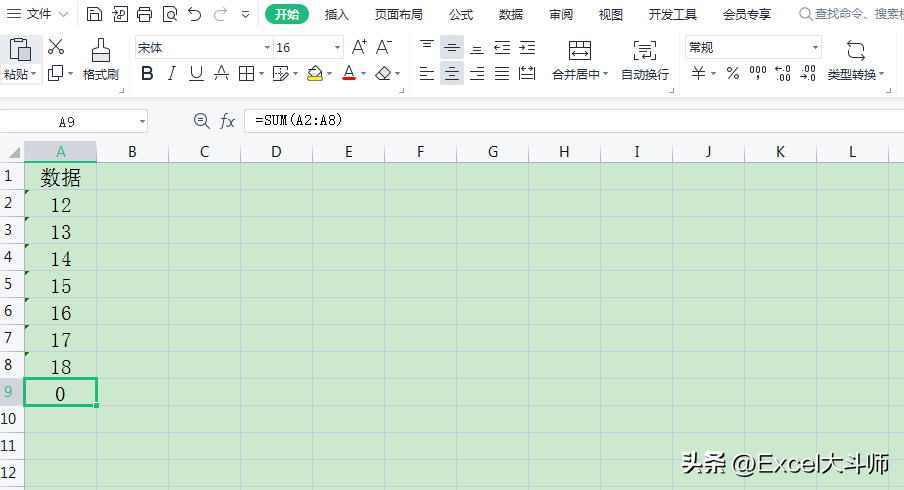Switch to the 插入 Insert tab
Screen dimensions: 904x490
coord(337,14)
